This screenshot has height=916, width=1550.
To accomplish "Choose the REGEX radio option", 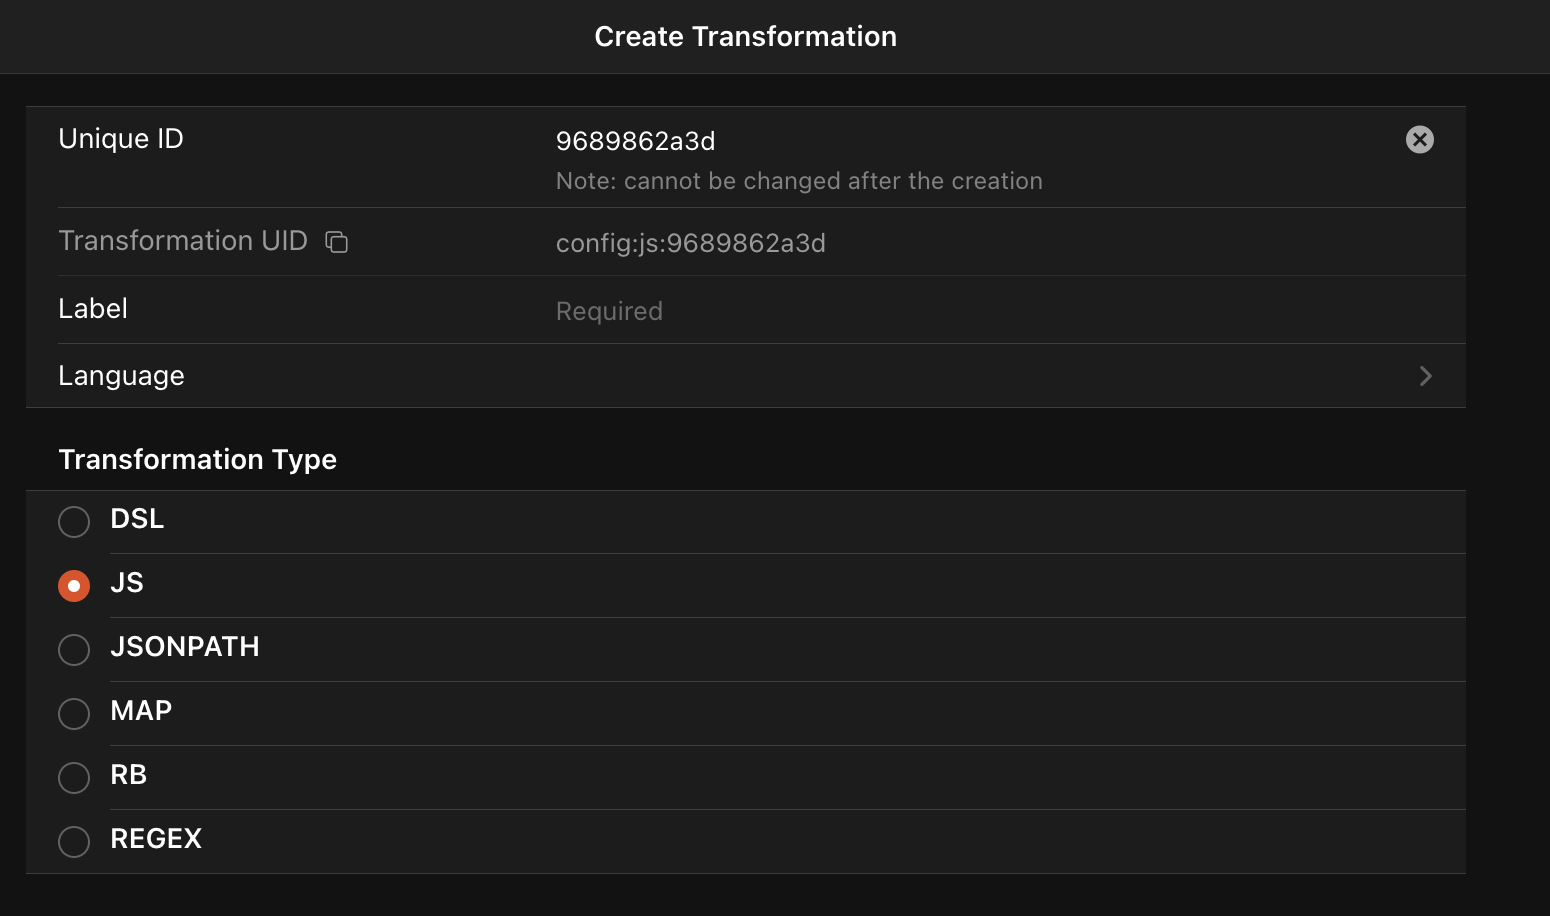I will (x=74, y=841).
